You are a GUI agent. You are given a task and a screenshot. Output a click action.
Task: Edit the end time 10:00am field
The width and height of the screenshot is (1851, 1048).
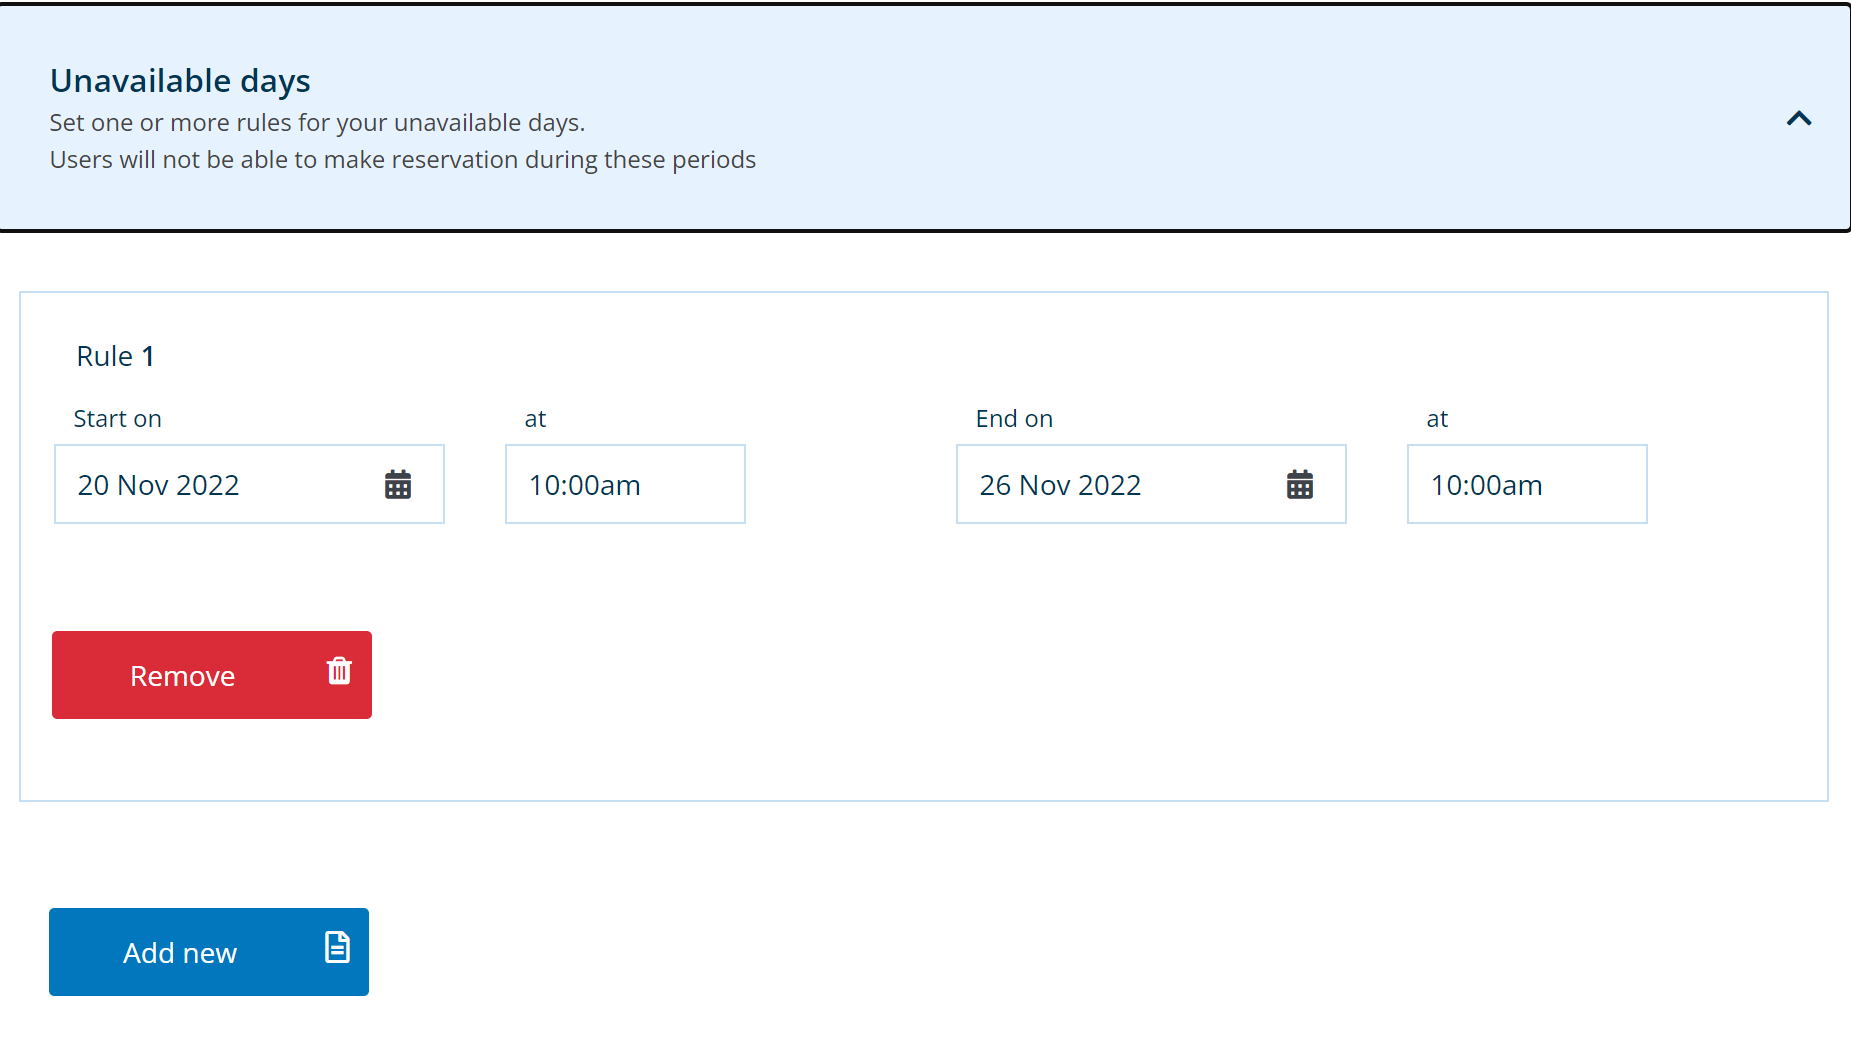pyautogui.click(x=1527, y=484)
